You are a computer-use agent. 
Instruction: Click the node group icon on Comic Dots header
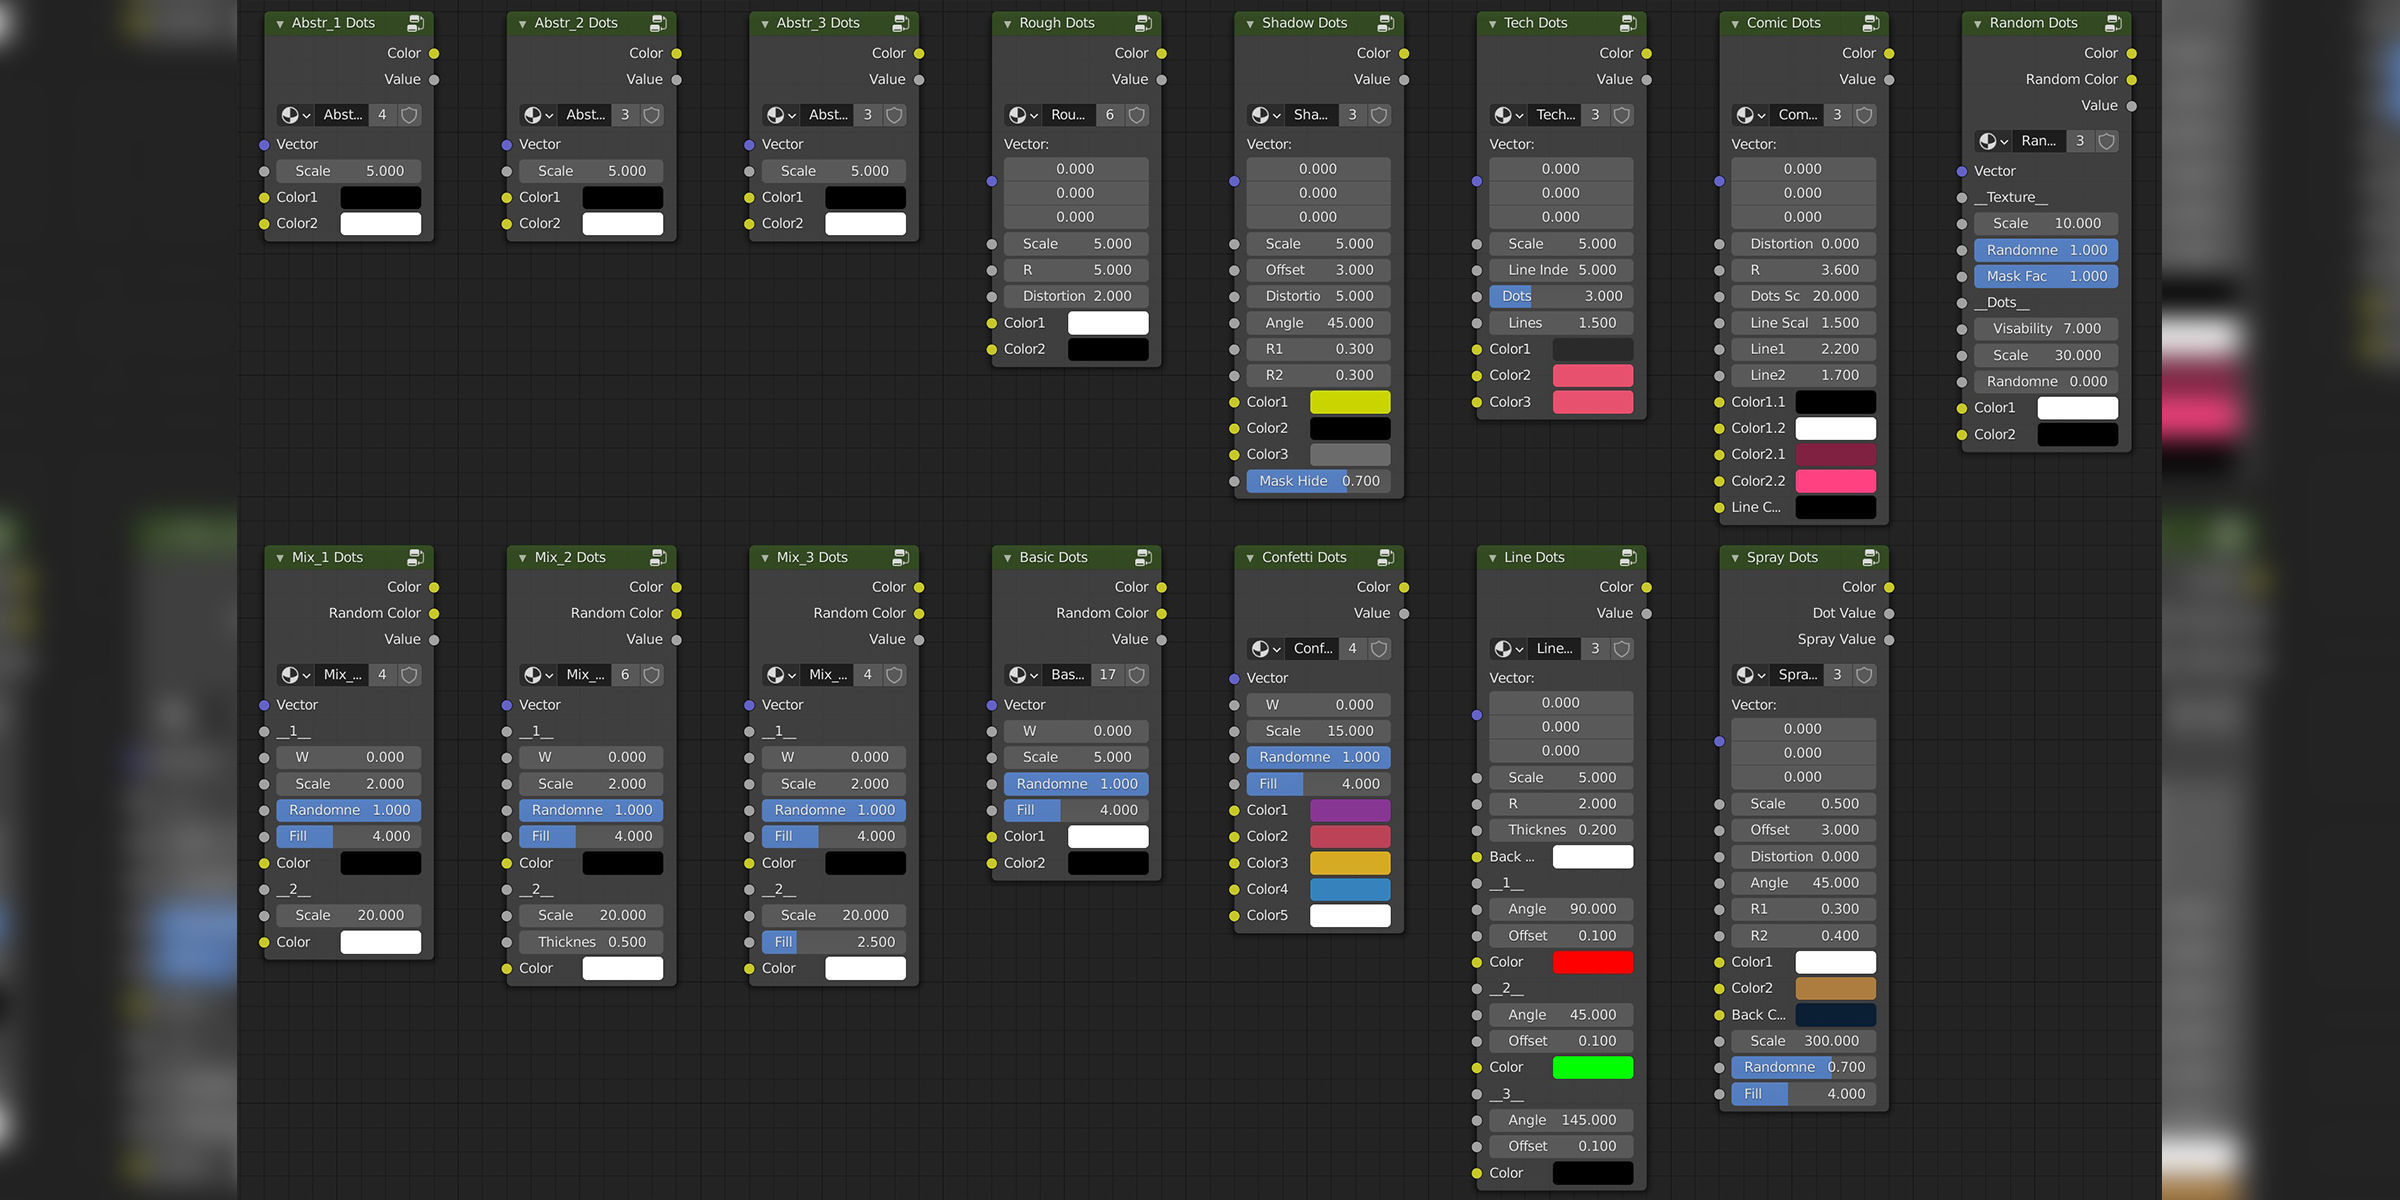(x=1870, y=23)
